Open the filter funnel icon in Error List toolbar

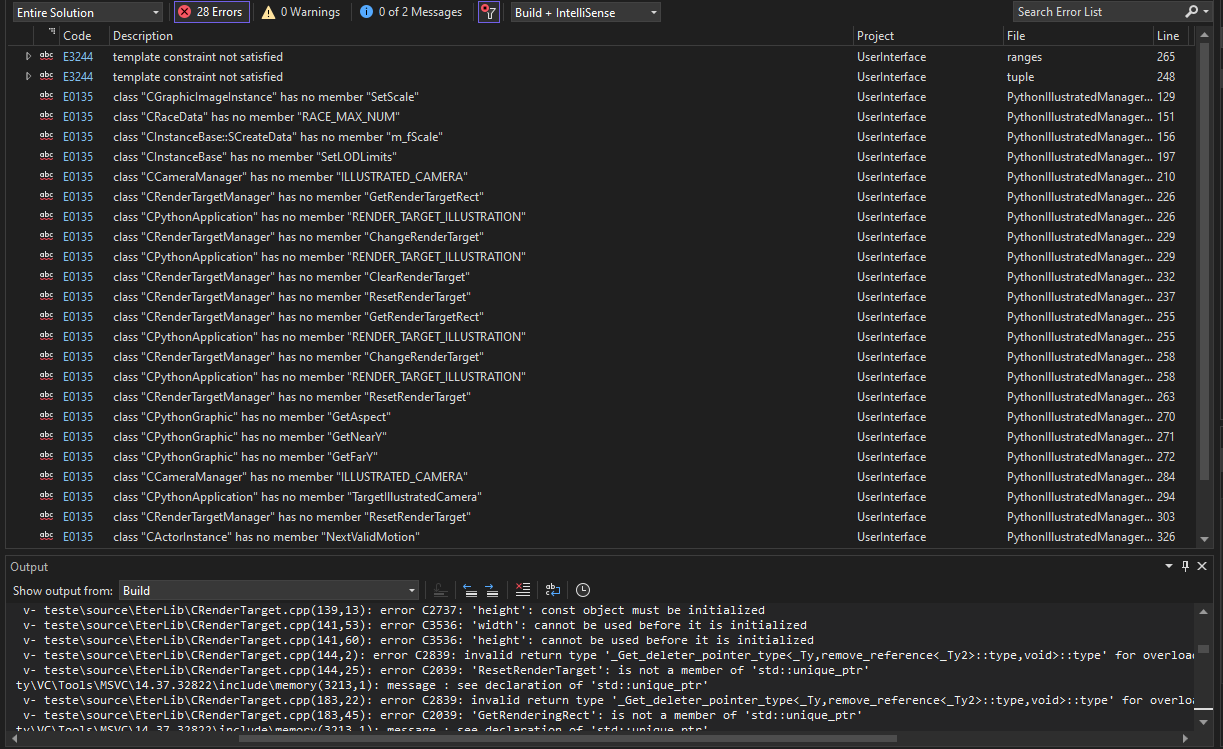(x=488, y=12)
